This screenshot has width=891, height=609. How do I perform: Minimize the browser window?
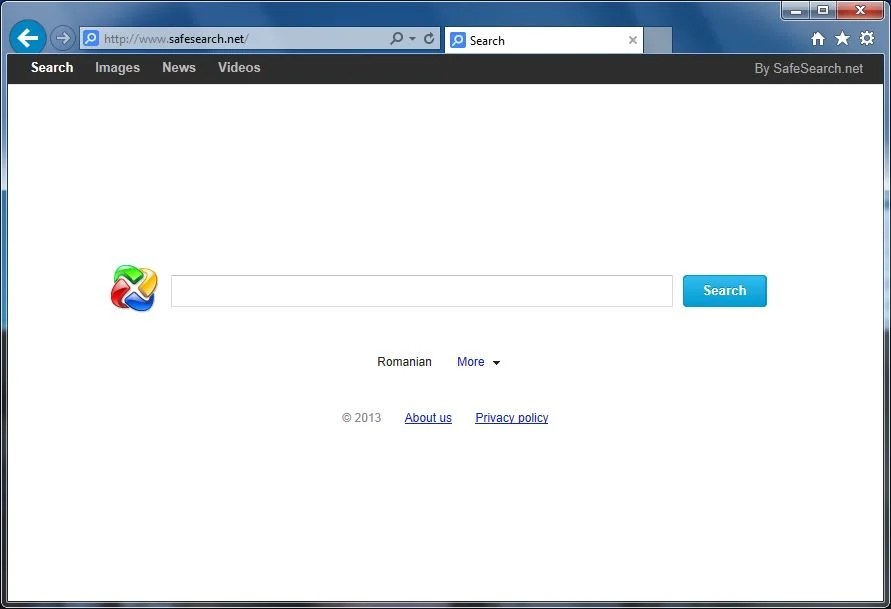click(796, 10)
